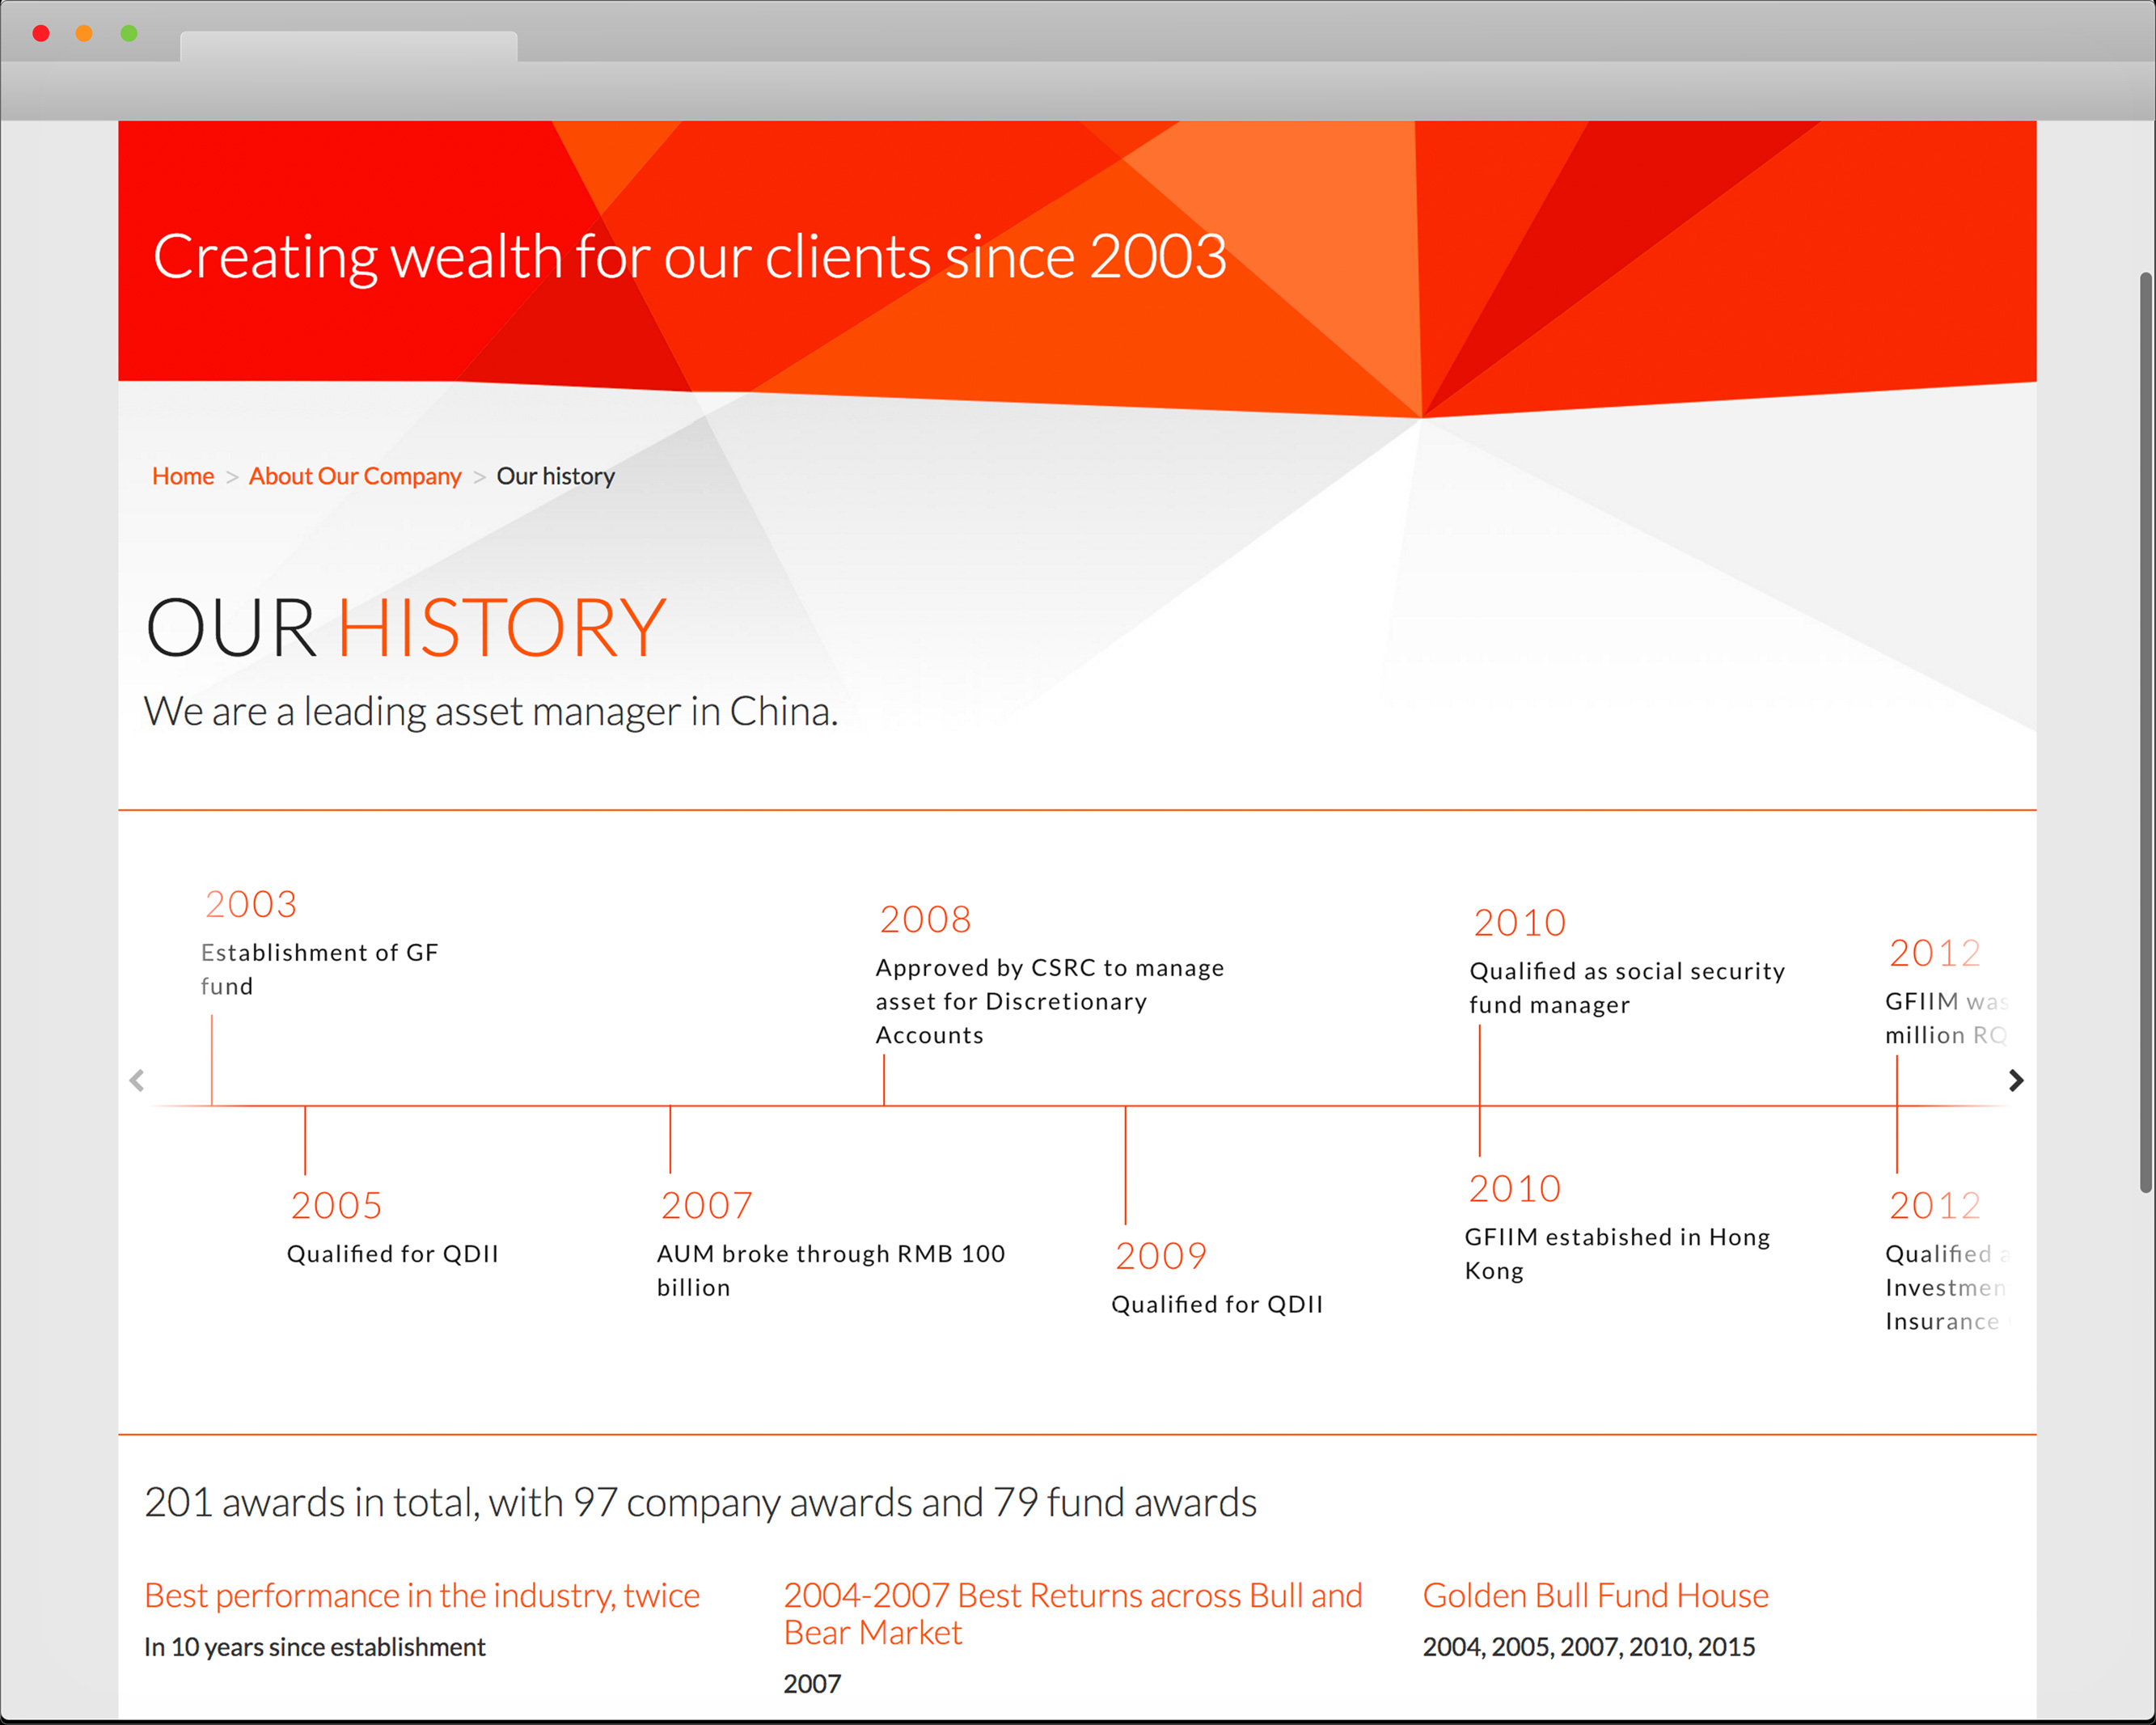Click 'In 10 years since establishment' text

(315, 1647)
